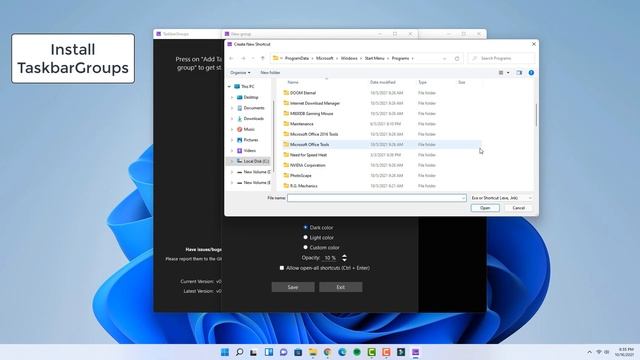Viewport: 640px width, 360px height.
Task: Show hidden system tray icons
Action: point(589,352)
